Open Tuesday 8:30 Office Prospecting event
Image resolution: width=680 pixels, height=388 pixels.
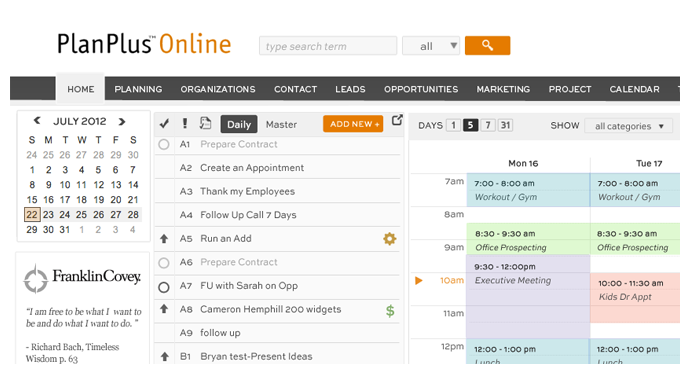point(635,239)
